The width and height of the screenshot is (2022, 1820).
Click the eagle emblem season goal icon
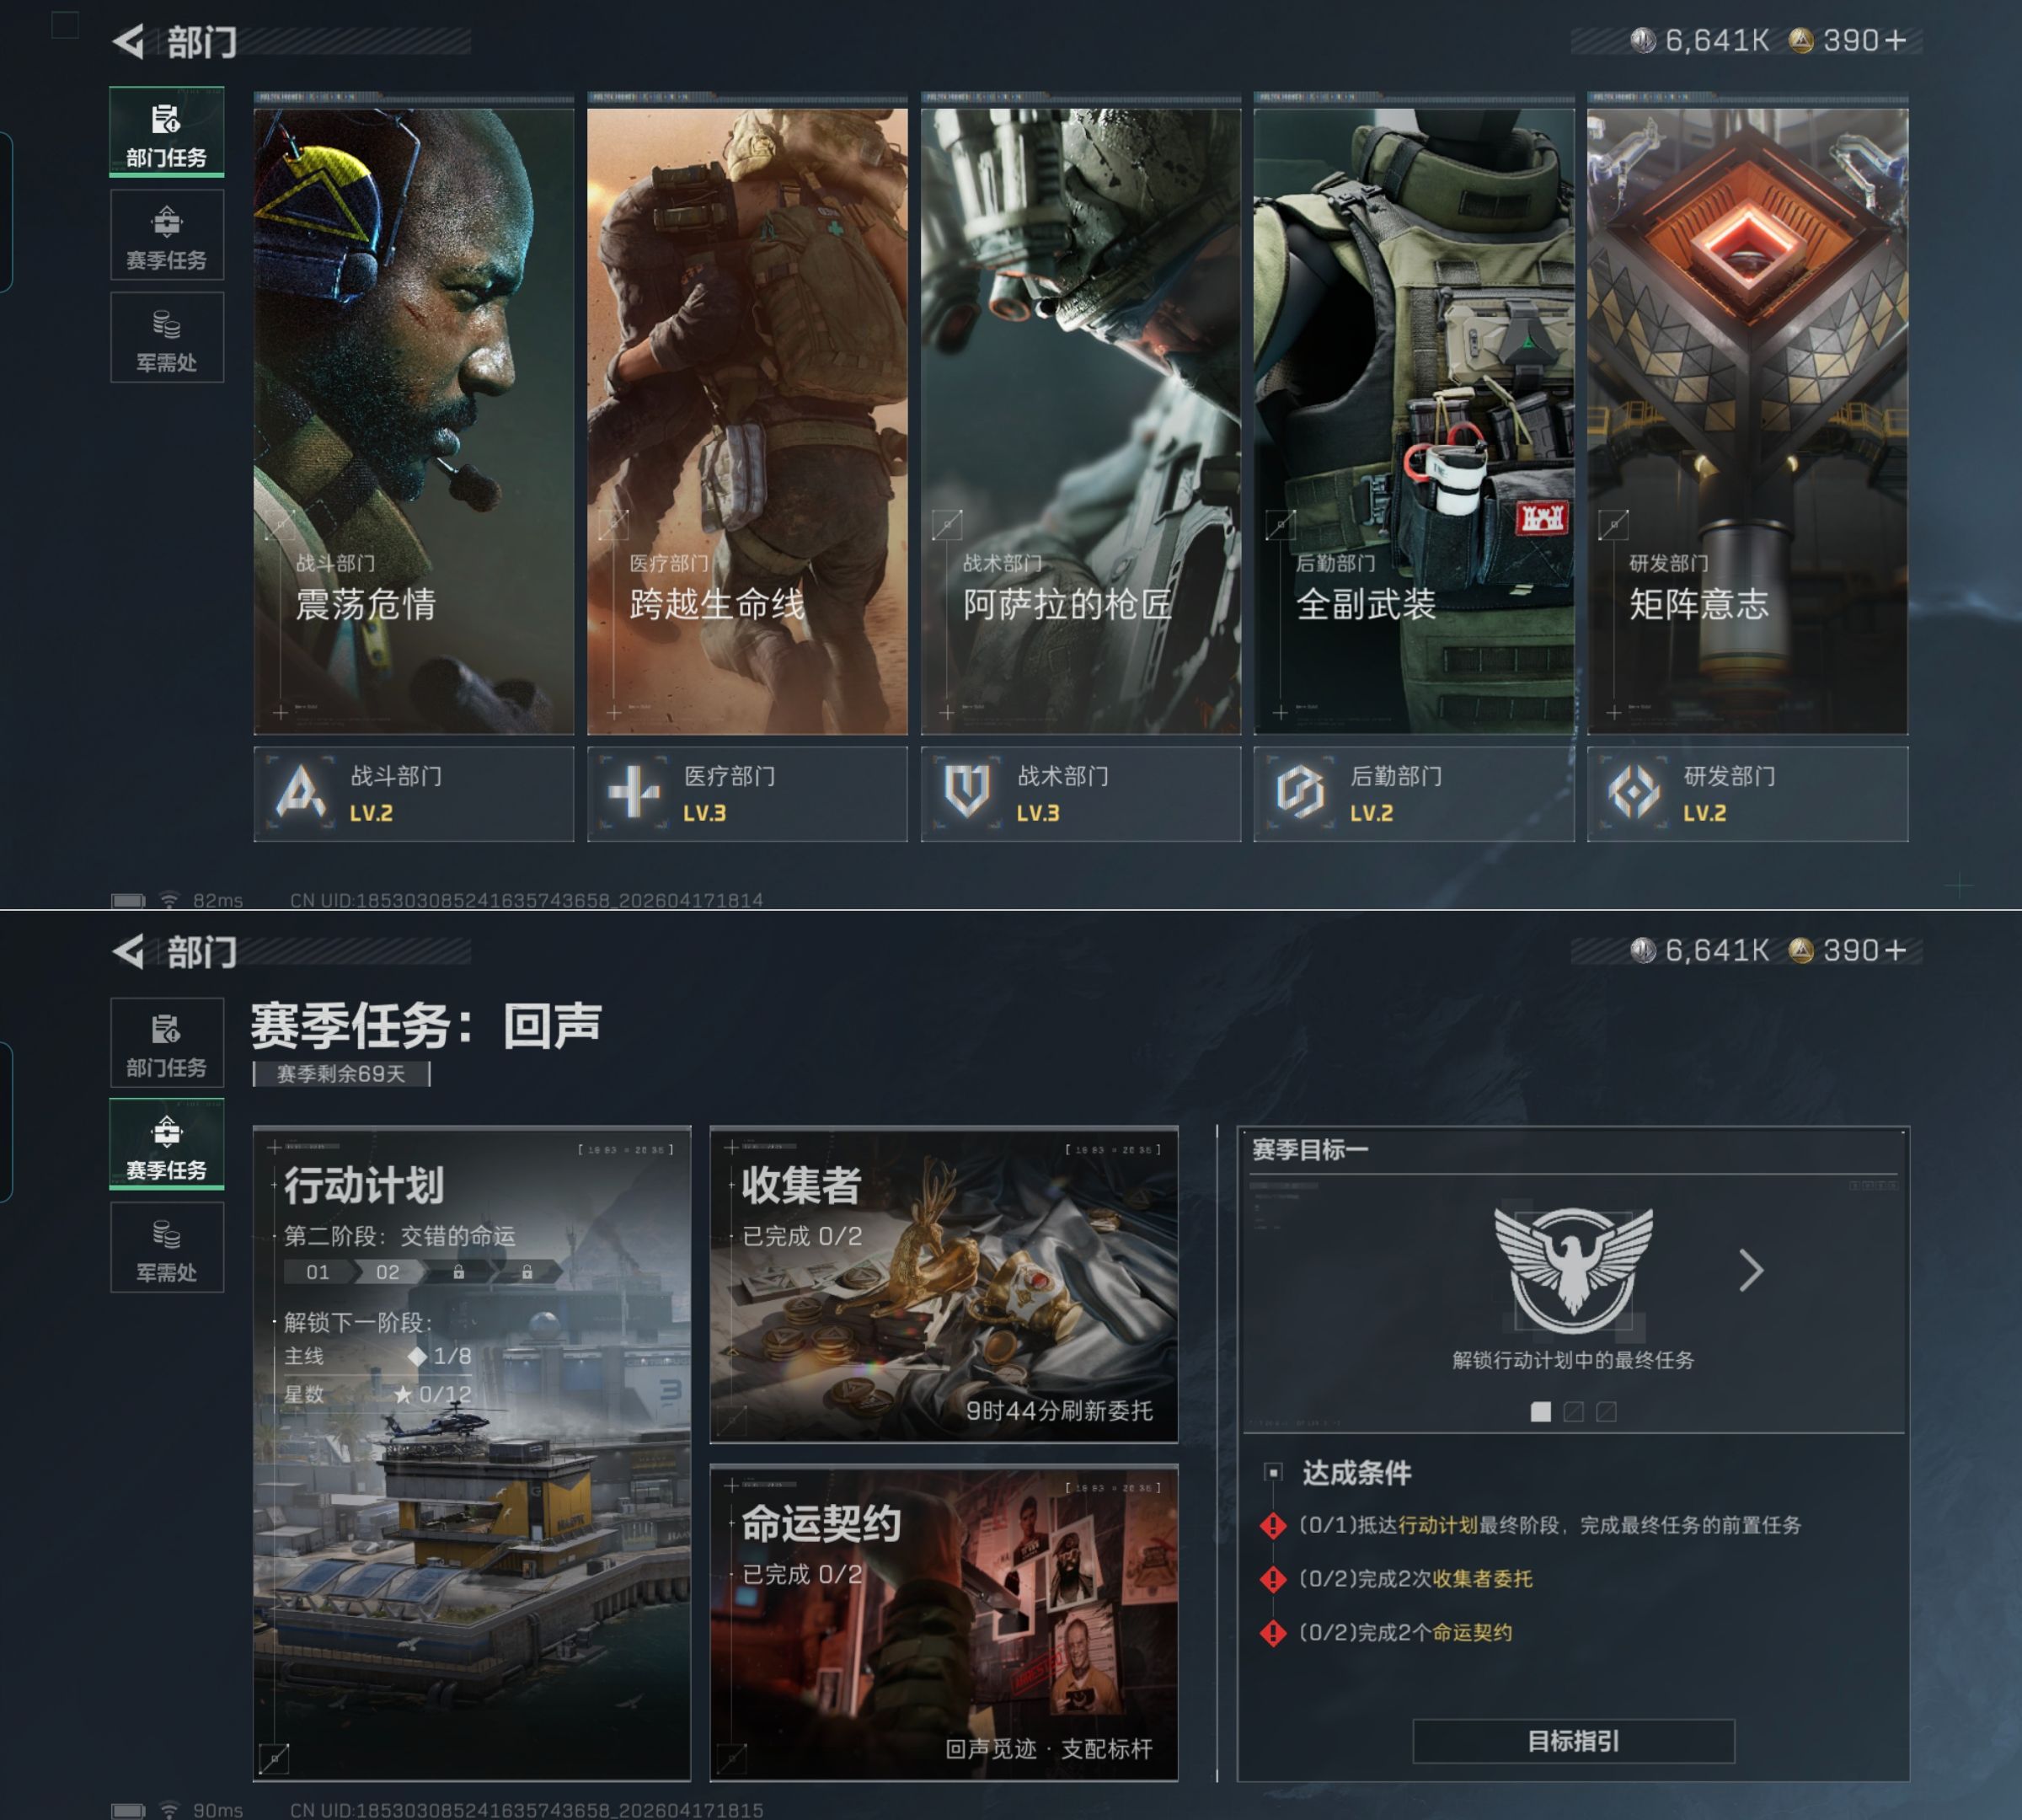[1573, 1270]
